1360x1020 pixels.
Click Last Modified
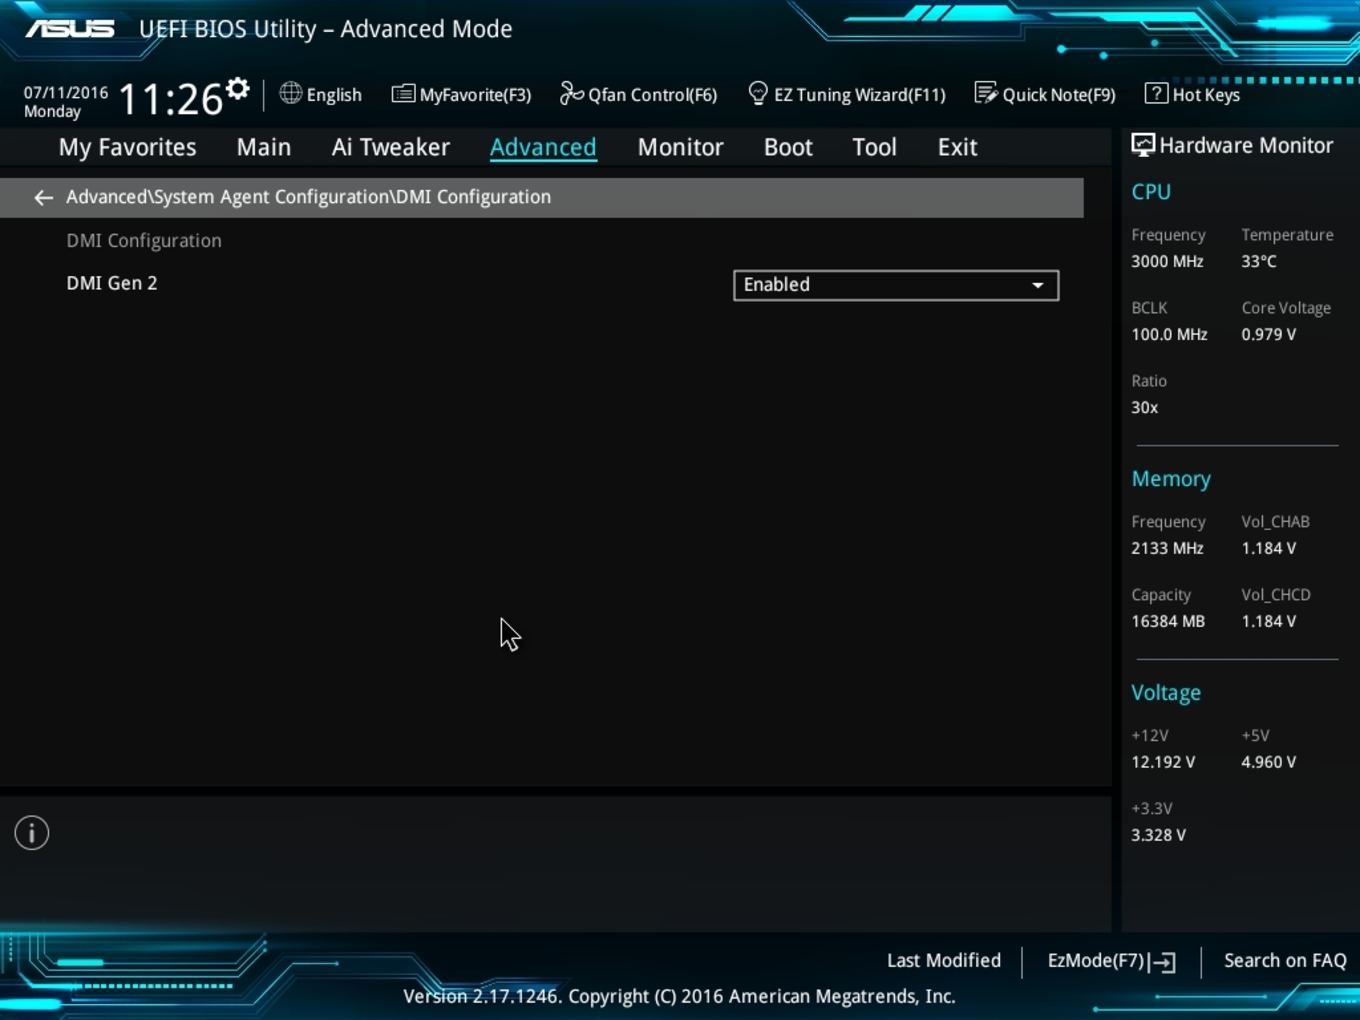coord(944,960)
